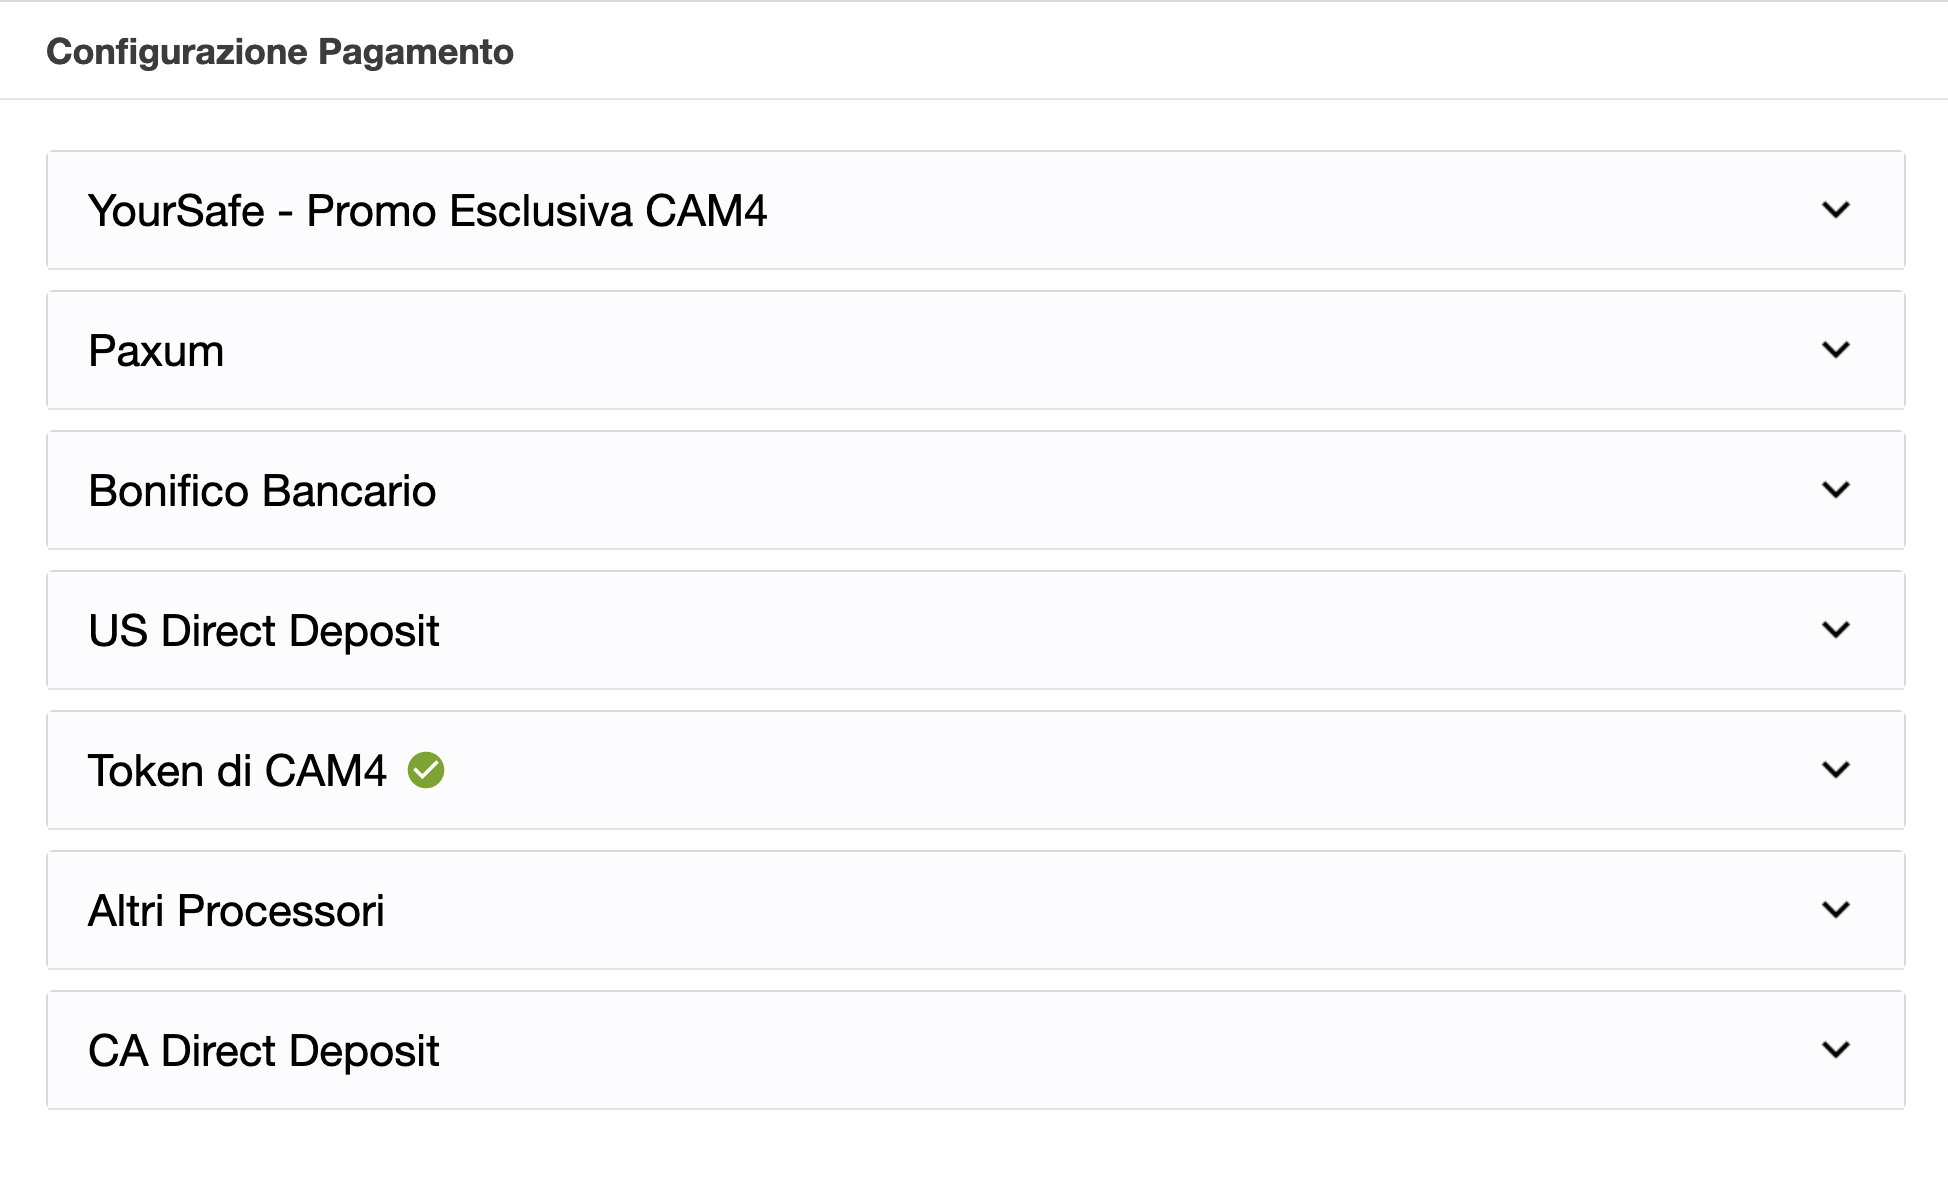Screen dimensions: 1948x1180
Task: Select the Token di CAM4 label
Action: point(237,771)
